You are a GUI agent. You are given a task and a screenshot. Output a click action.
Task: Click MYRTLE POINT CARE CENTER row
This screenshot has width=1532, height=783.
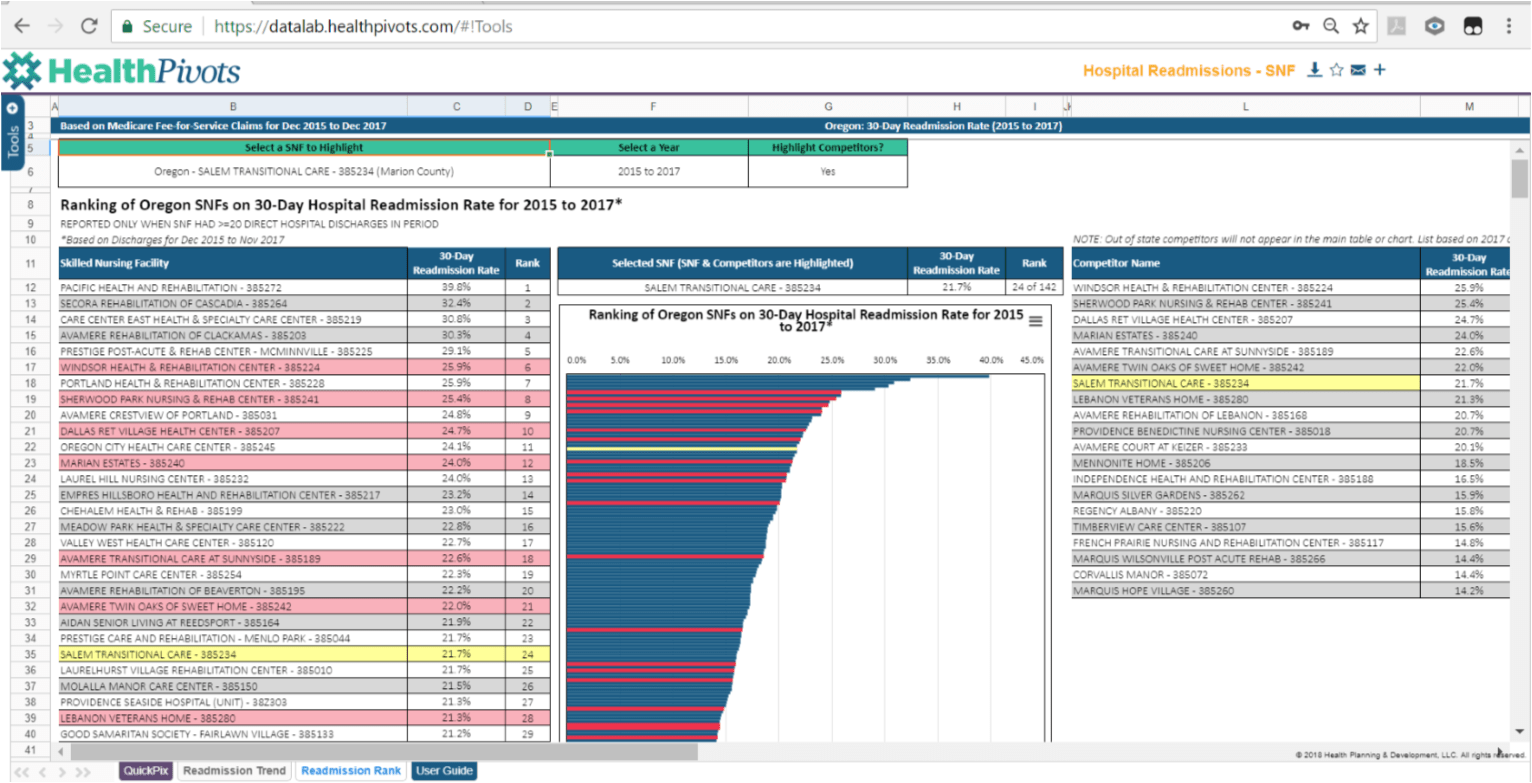click(233, 575)
